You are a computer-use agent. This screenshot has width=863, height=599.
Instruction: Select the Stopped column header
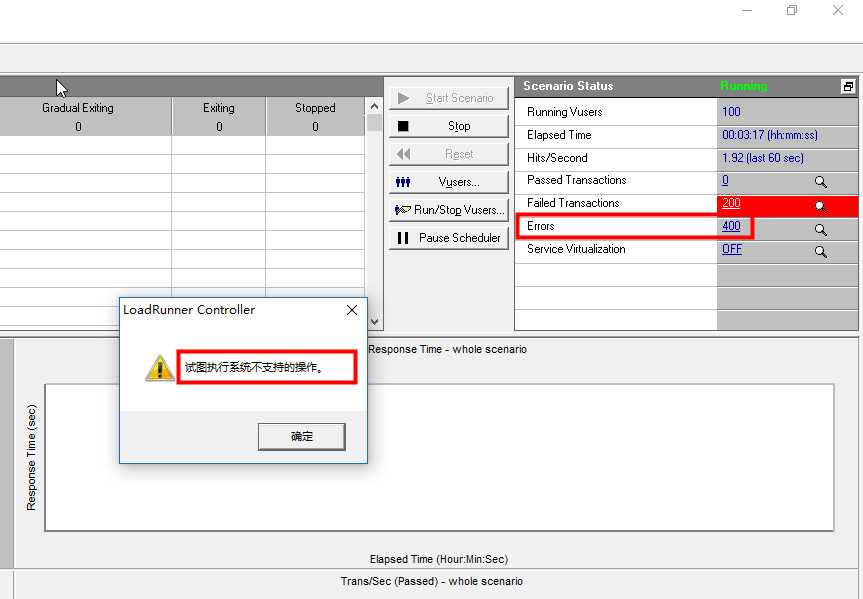(x=315, y=108)
